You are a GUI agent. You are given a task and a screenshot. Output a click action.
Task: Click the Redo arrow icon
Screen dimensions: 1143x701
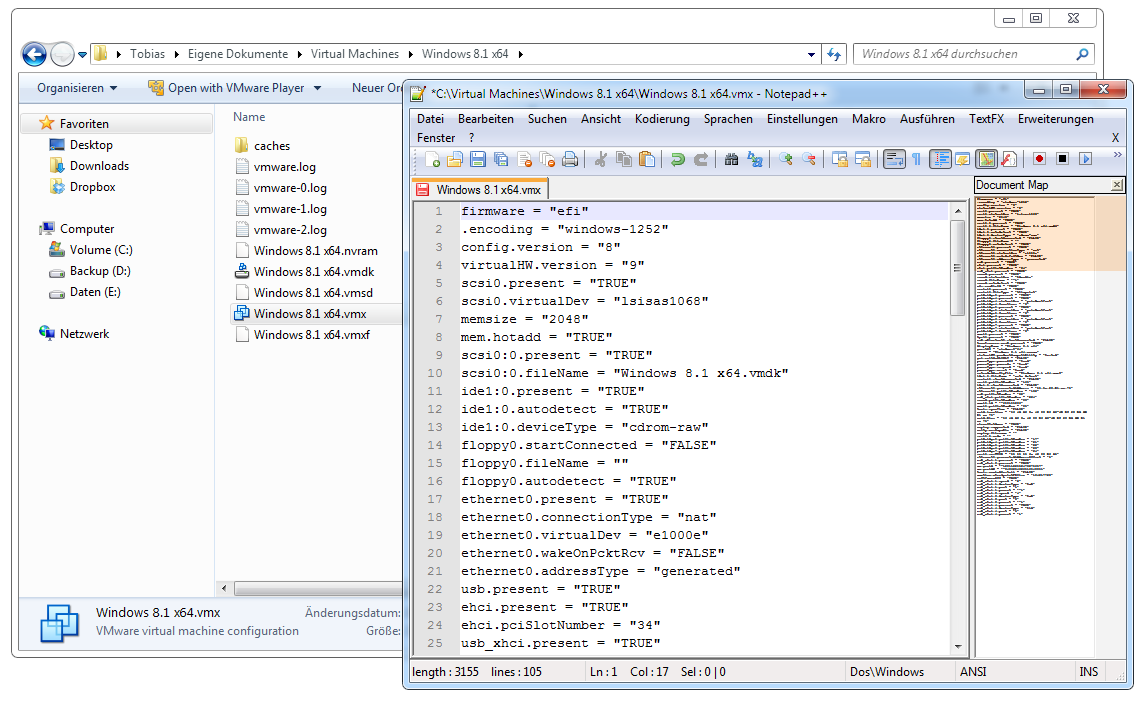(x=701, y=159)
